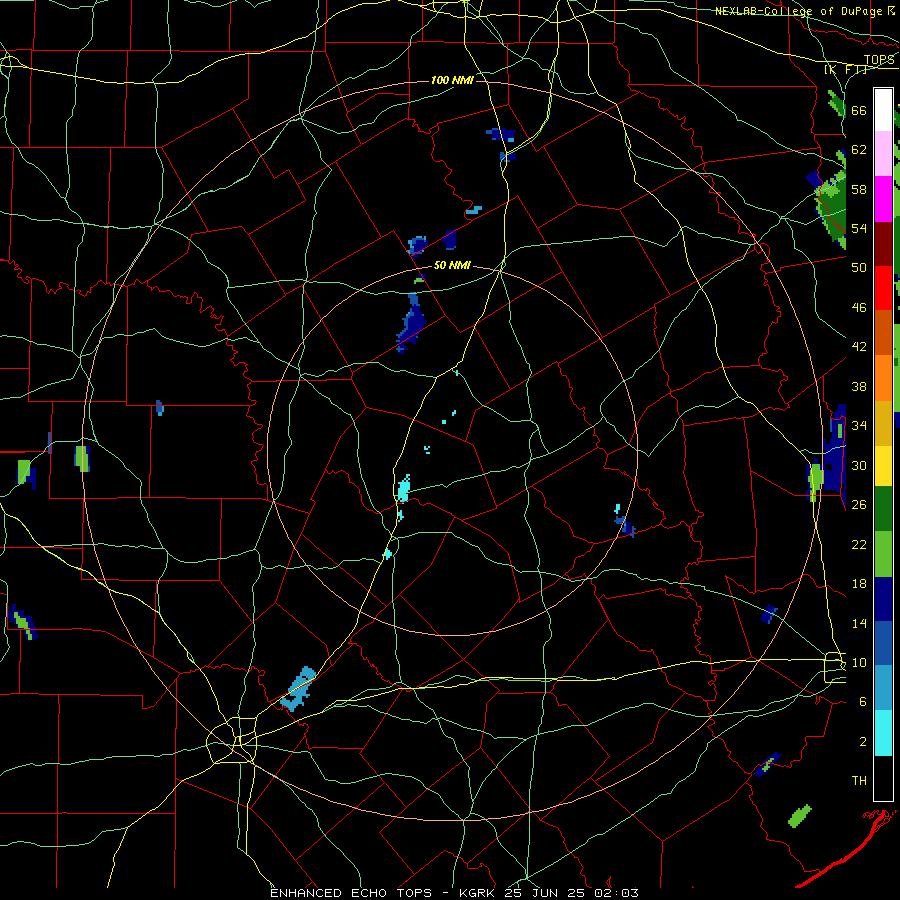
Task: Click the light pink legend swatch
Action: pos(883,154)
